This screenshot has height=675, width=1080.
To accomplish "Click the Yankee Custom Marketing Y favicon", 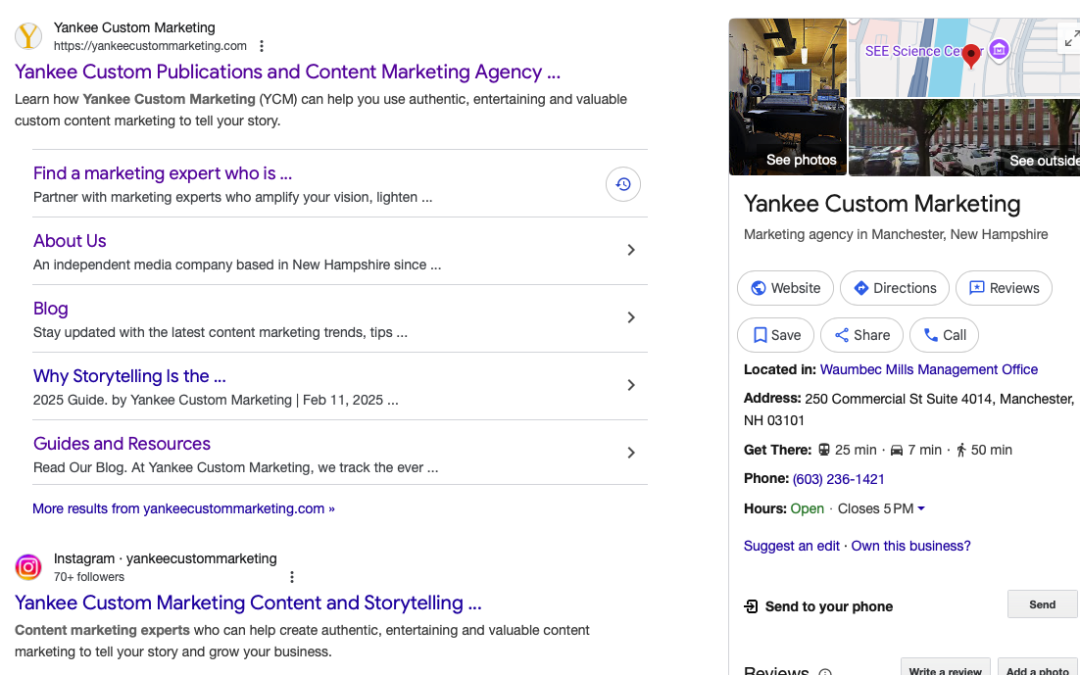I will click(x=28, y=36).
